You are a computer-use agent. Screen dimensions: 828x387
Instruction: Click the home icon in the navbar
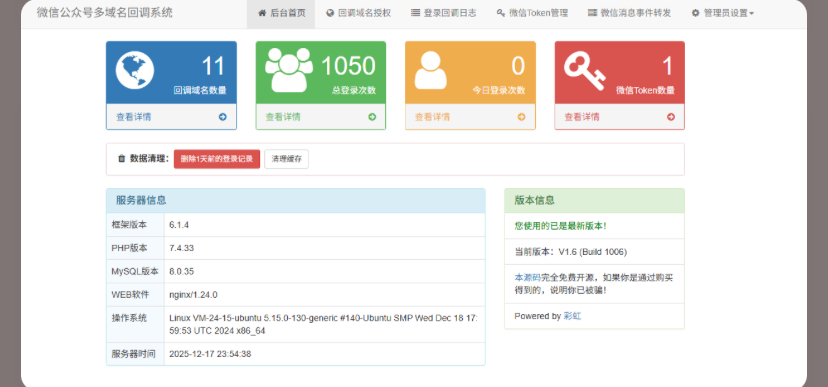pyautogui.click(x=262, y=13)
